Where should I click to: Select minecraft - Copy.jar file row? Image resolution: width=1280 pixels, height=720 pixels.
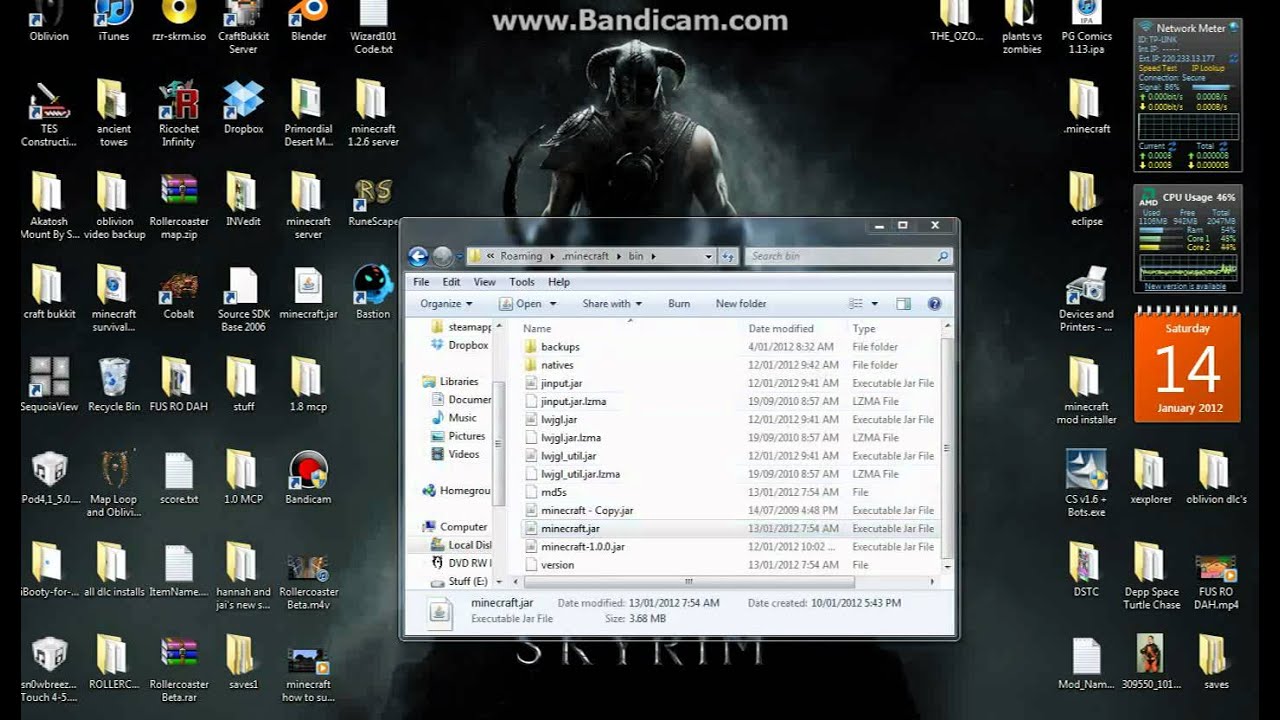(729, 510)
